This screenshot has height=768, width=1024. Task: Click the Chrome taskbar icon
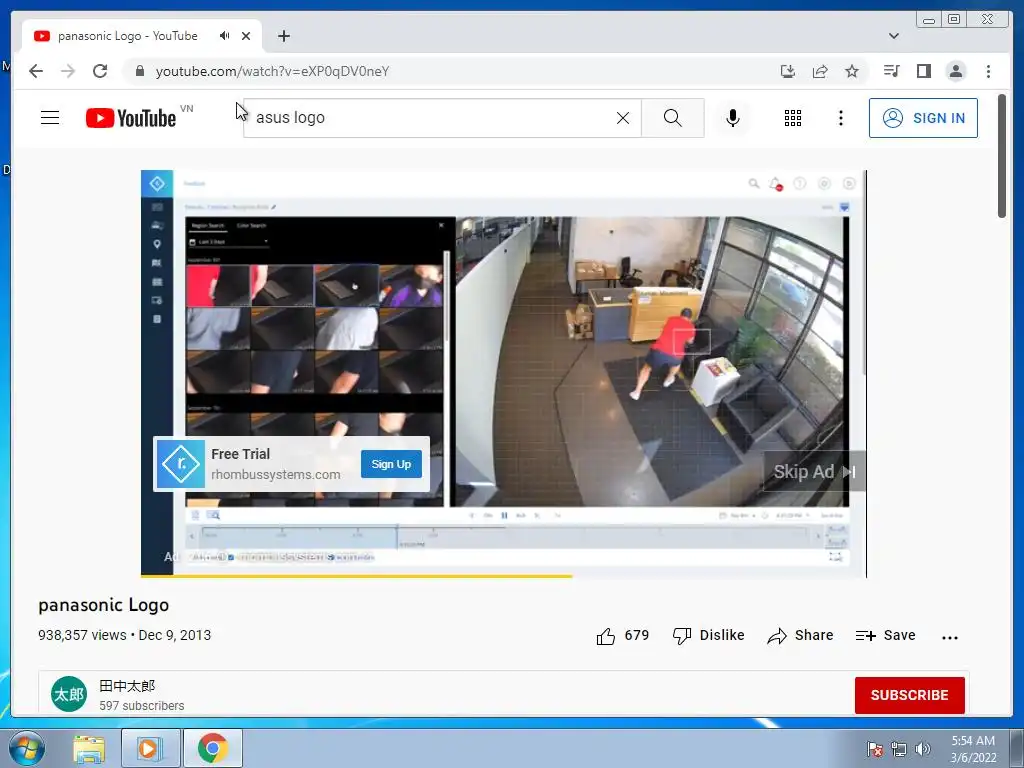[213, 748]
